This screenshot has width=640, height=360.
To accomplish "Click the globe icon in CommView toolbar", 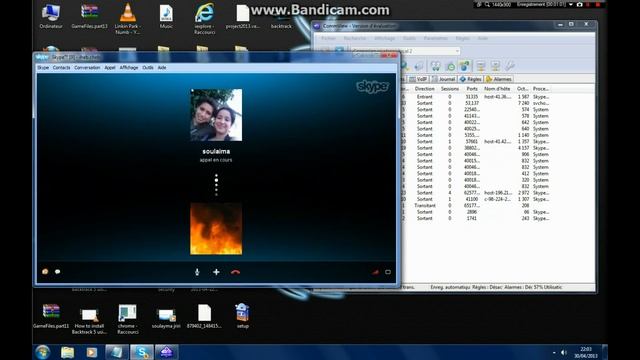I will pos(464,66).
